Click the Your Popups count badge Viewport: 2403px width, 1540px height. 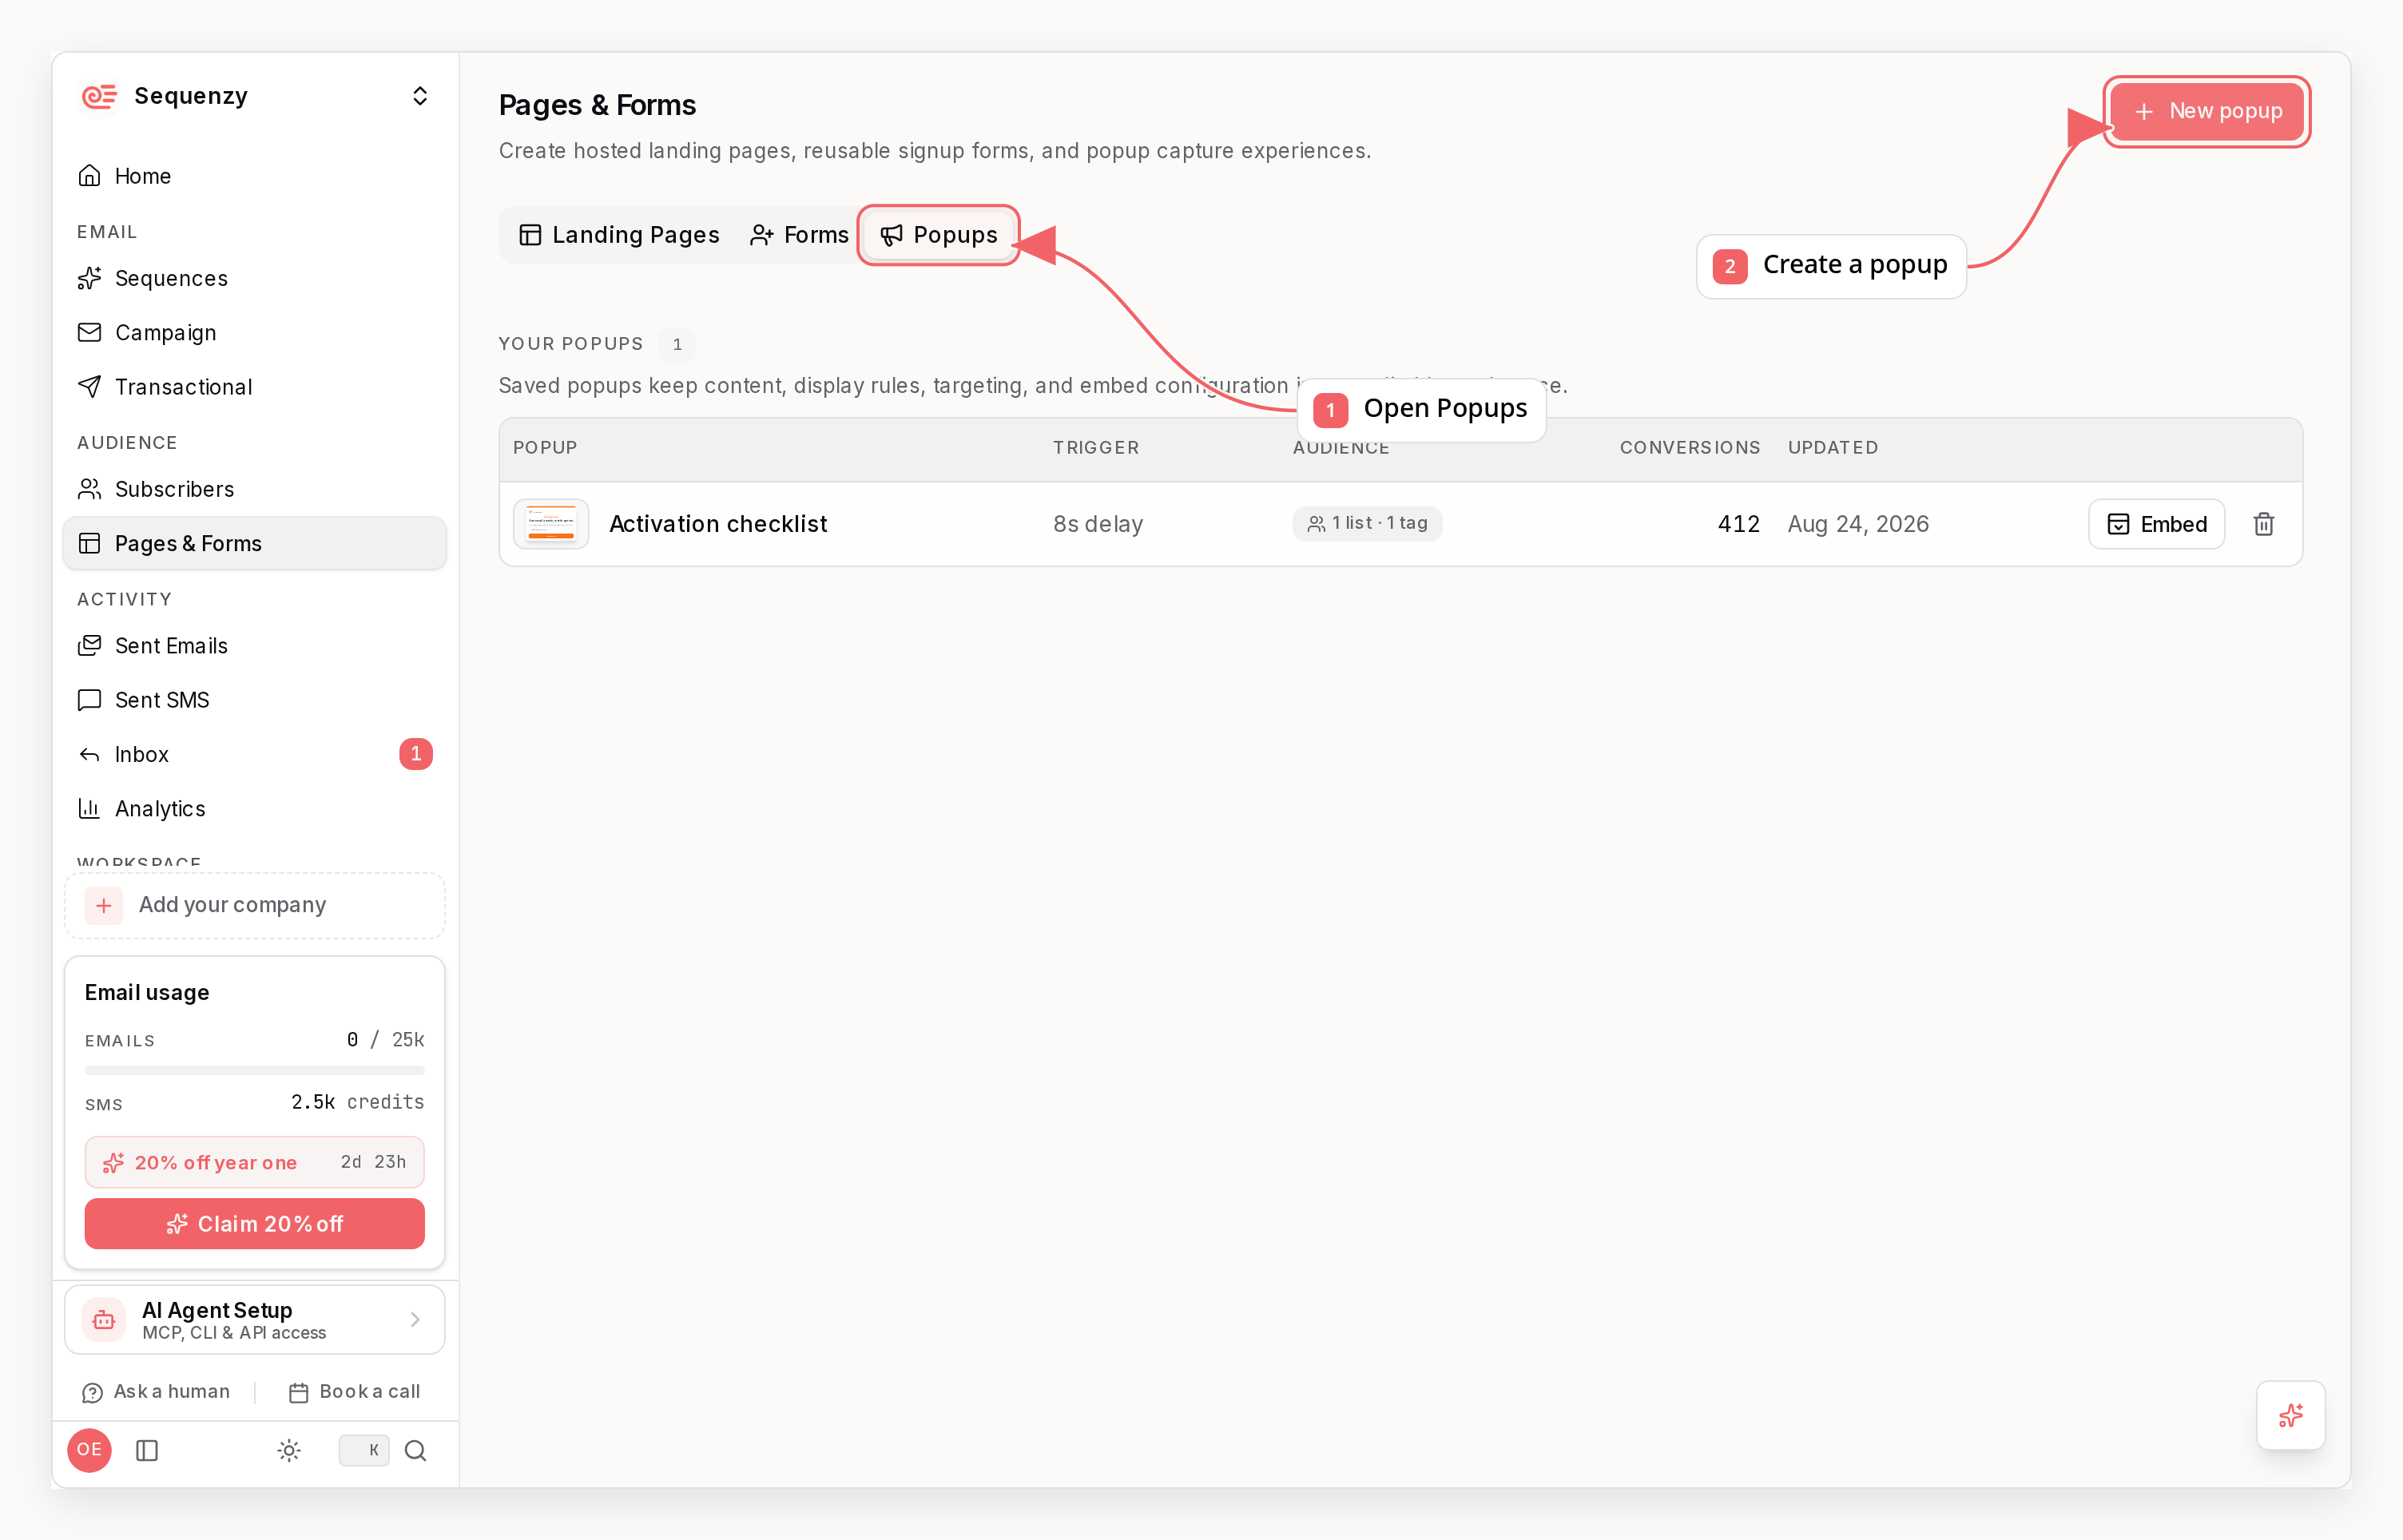[677, 344]
